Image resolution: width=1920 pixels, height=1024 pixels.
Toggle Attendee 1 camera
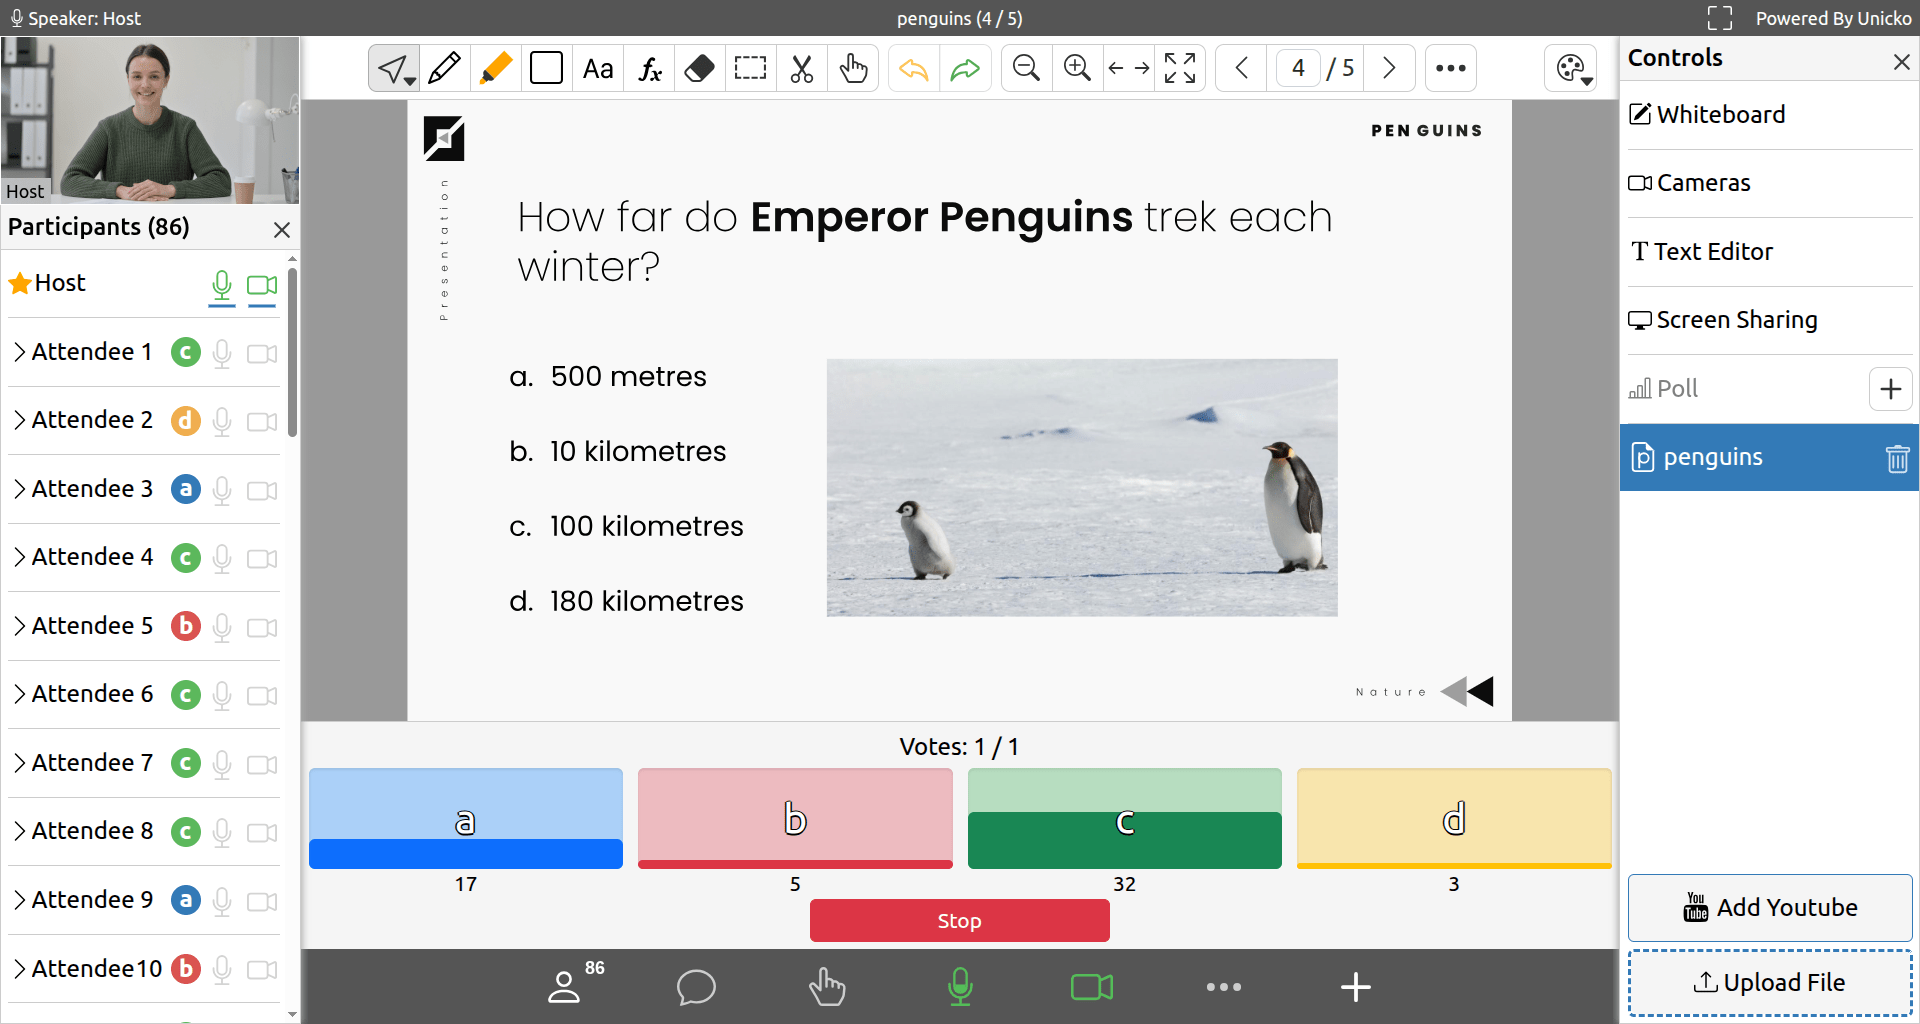262,353
